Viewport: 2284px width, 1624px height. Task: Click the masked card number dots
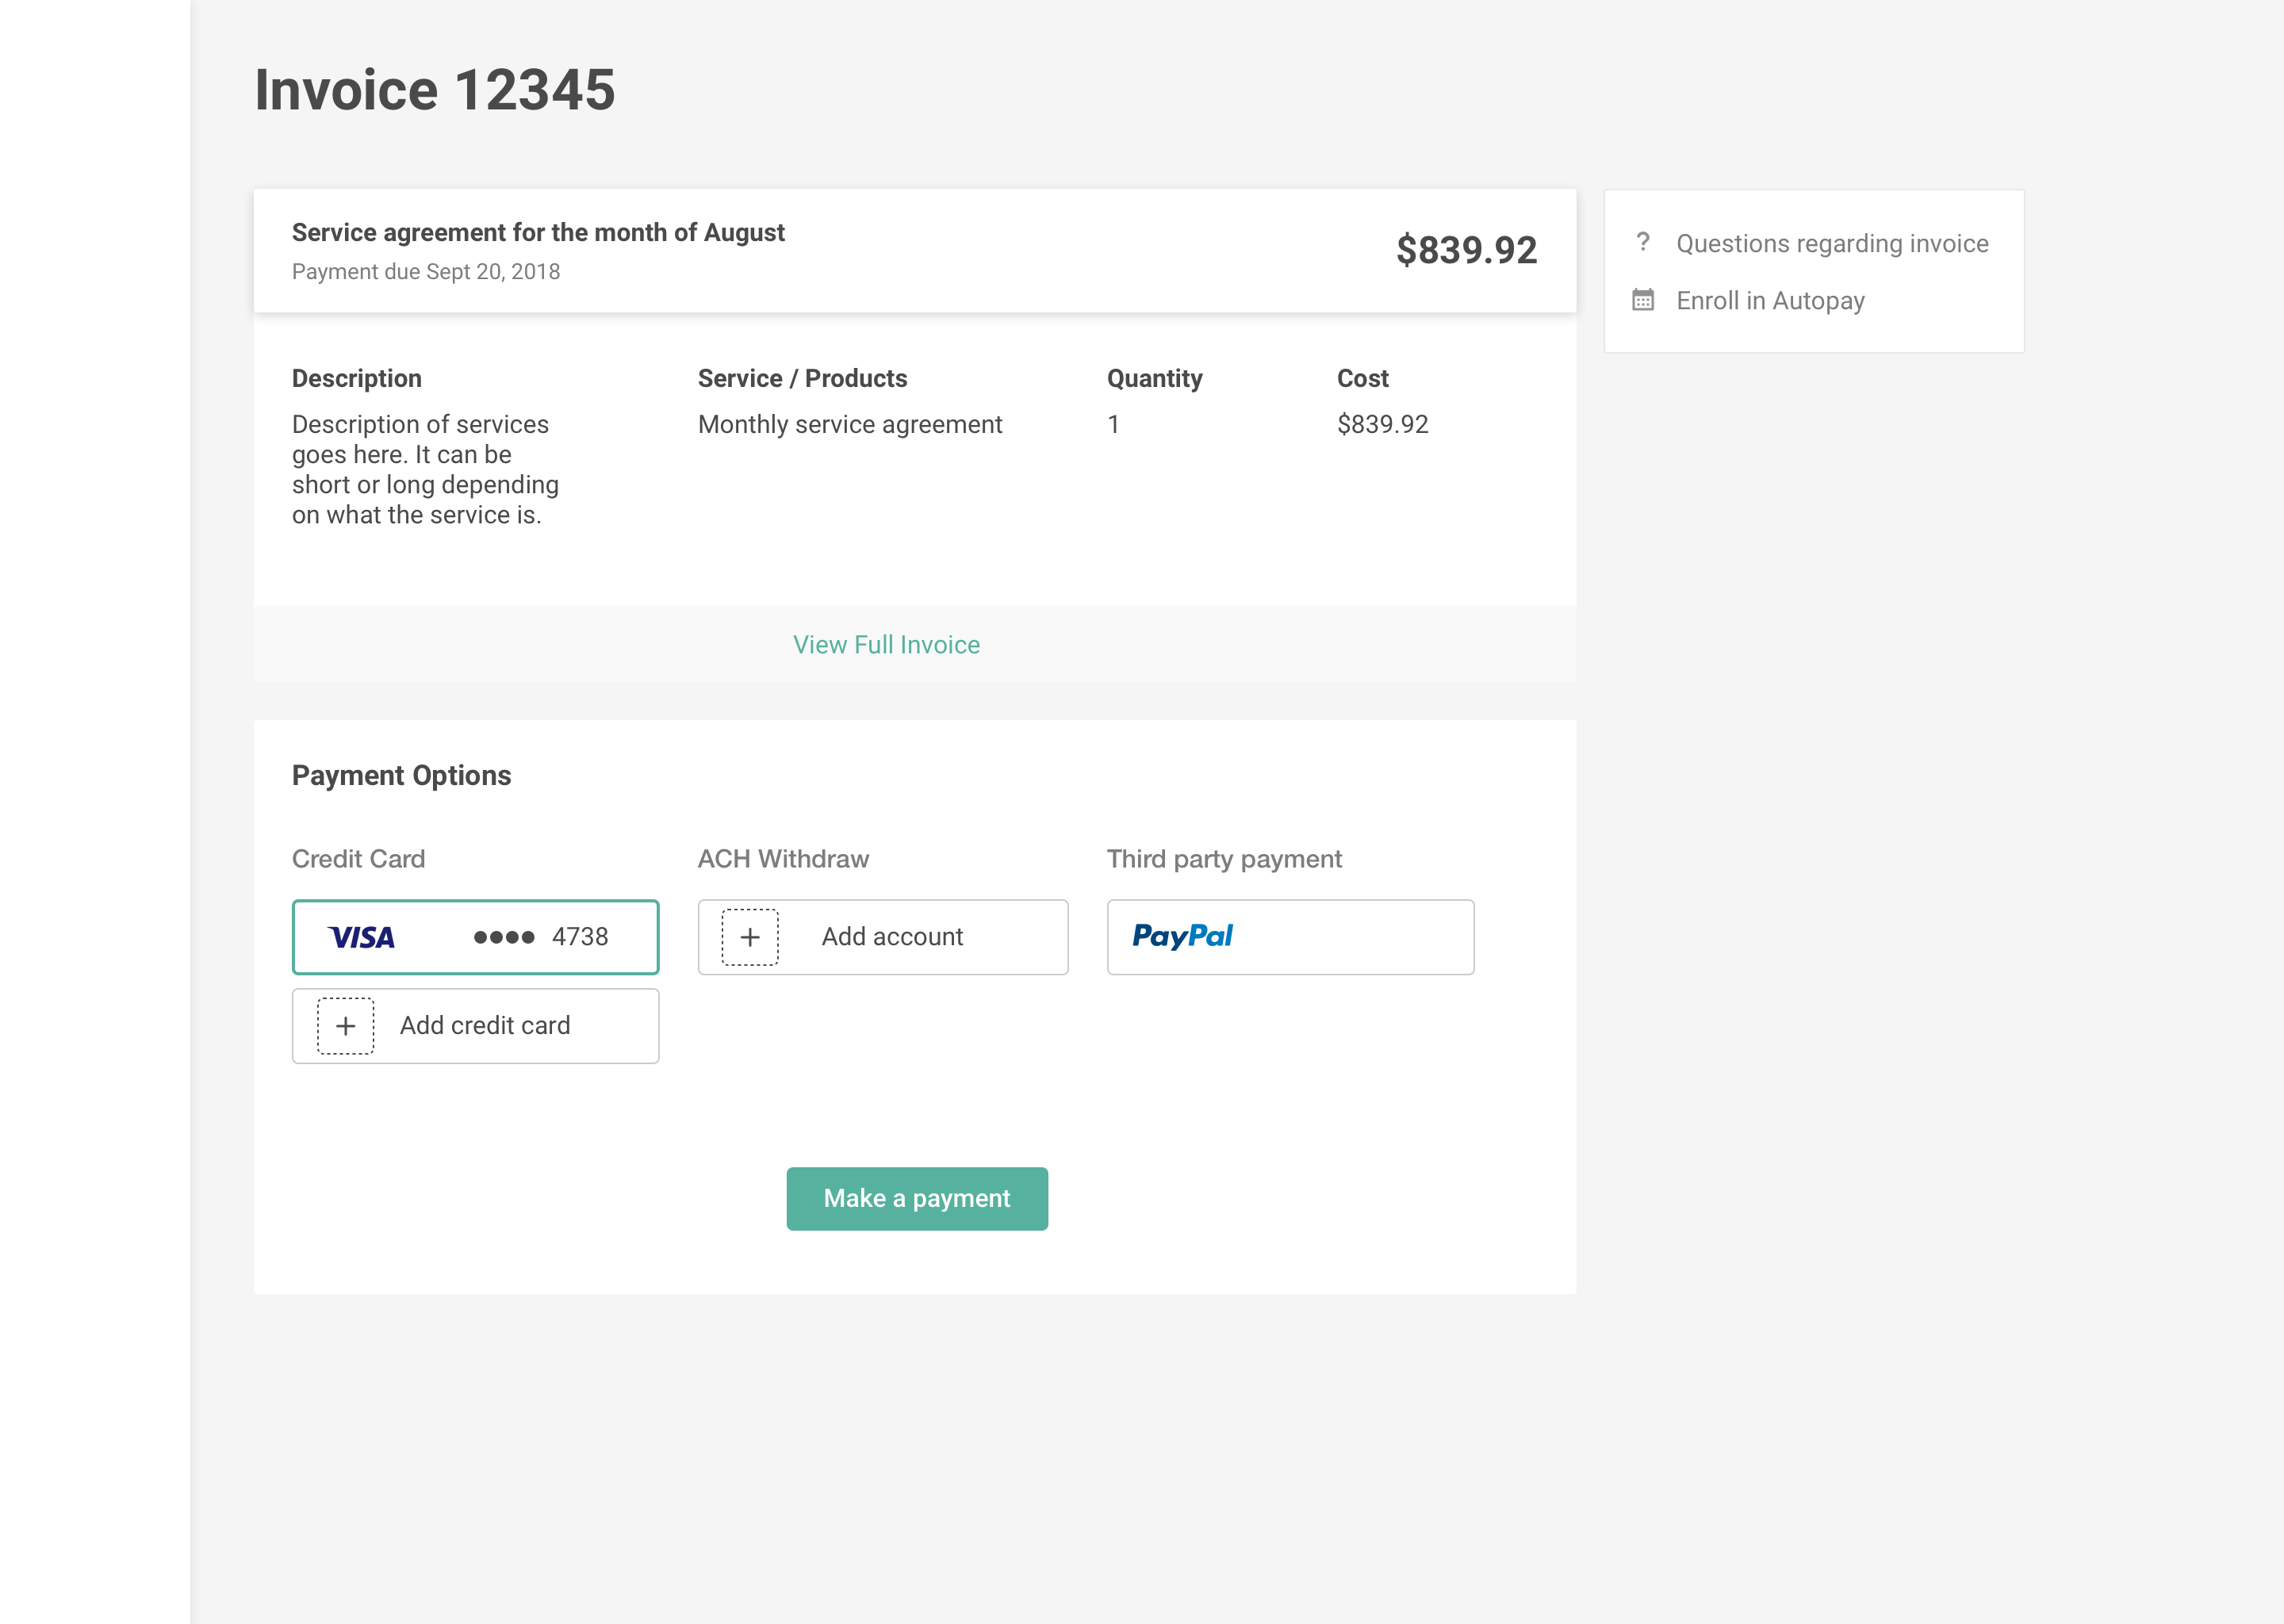(x=504, y=937)
